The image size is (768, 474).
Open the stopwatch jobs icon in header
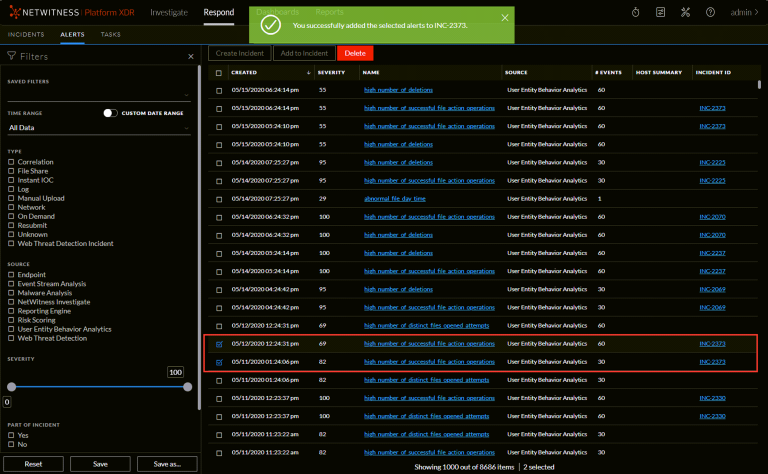tap(636, 12)
